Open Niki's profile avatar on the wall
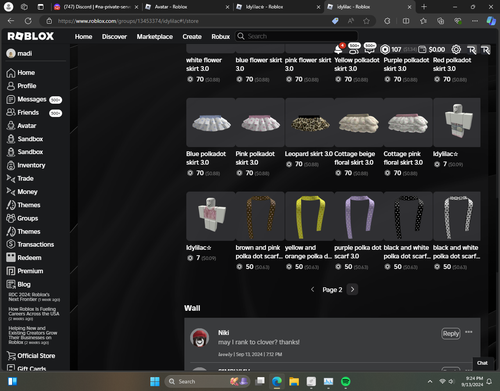This screenshot has width=500, height=391. coord(200,338)
